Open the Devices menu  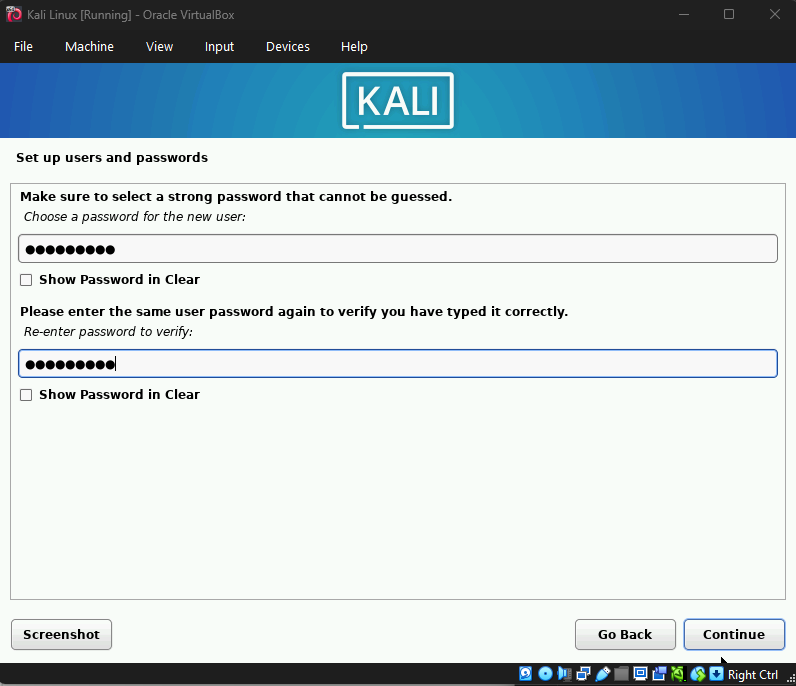click(x=288, y=47)
